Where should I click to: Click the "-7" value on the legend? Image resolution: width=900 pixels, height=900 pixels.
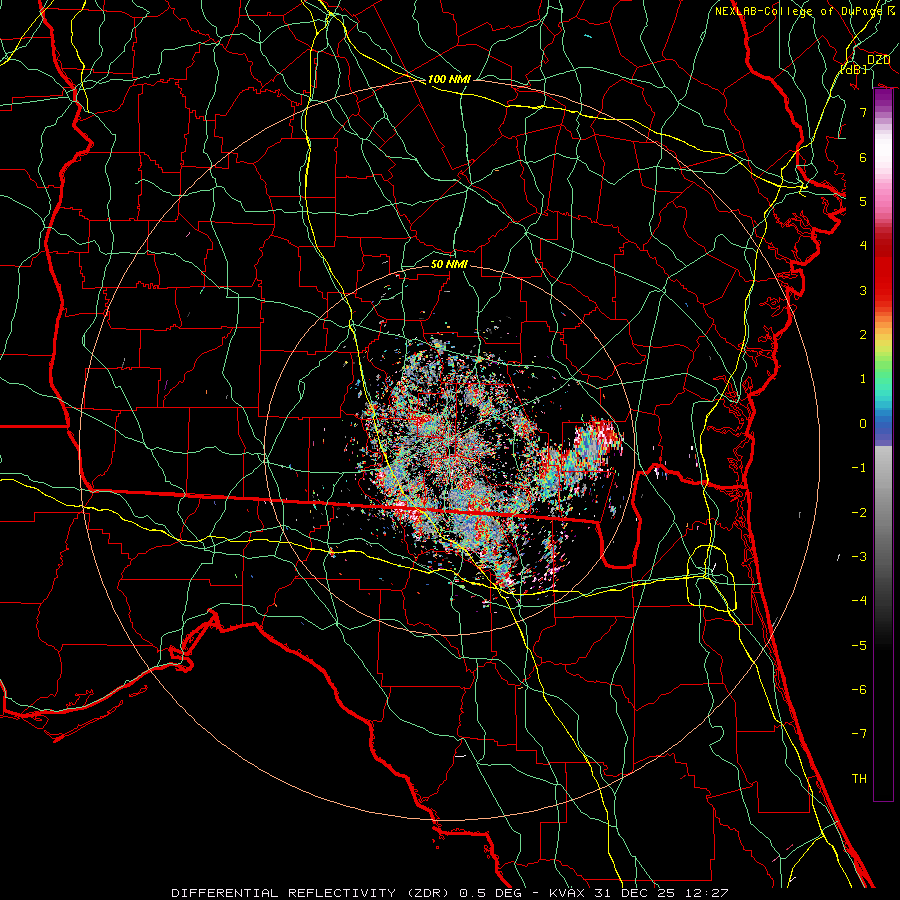click(x=859, y=734)
